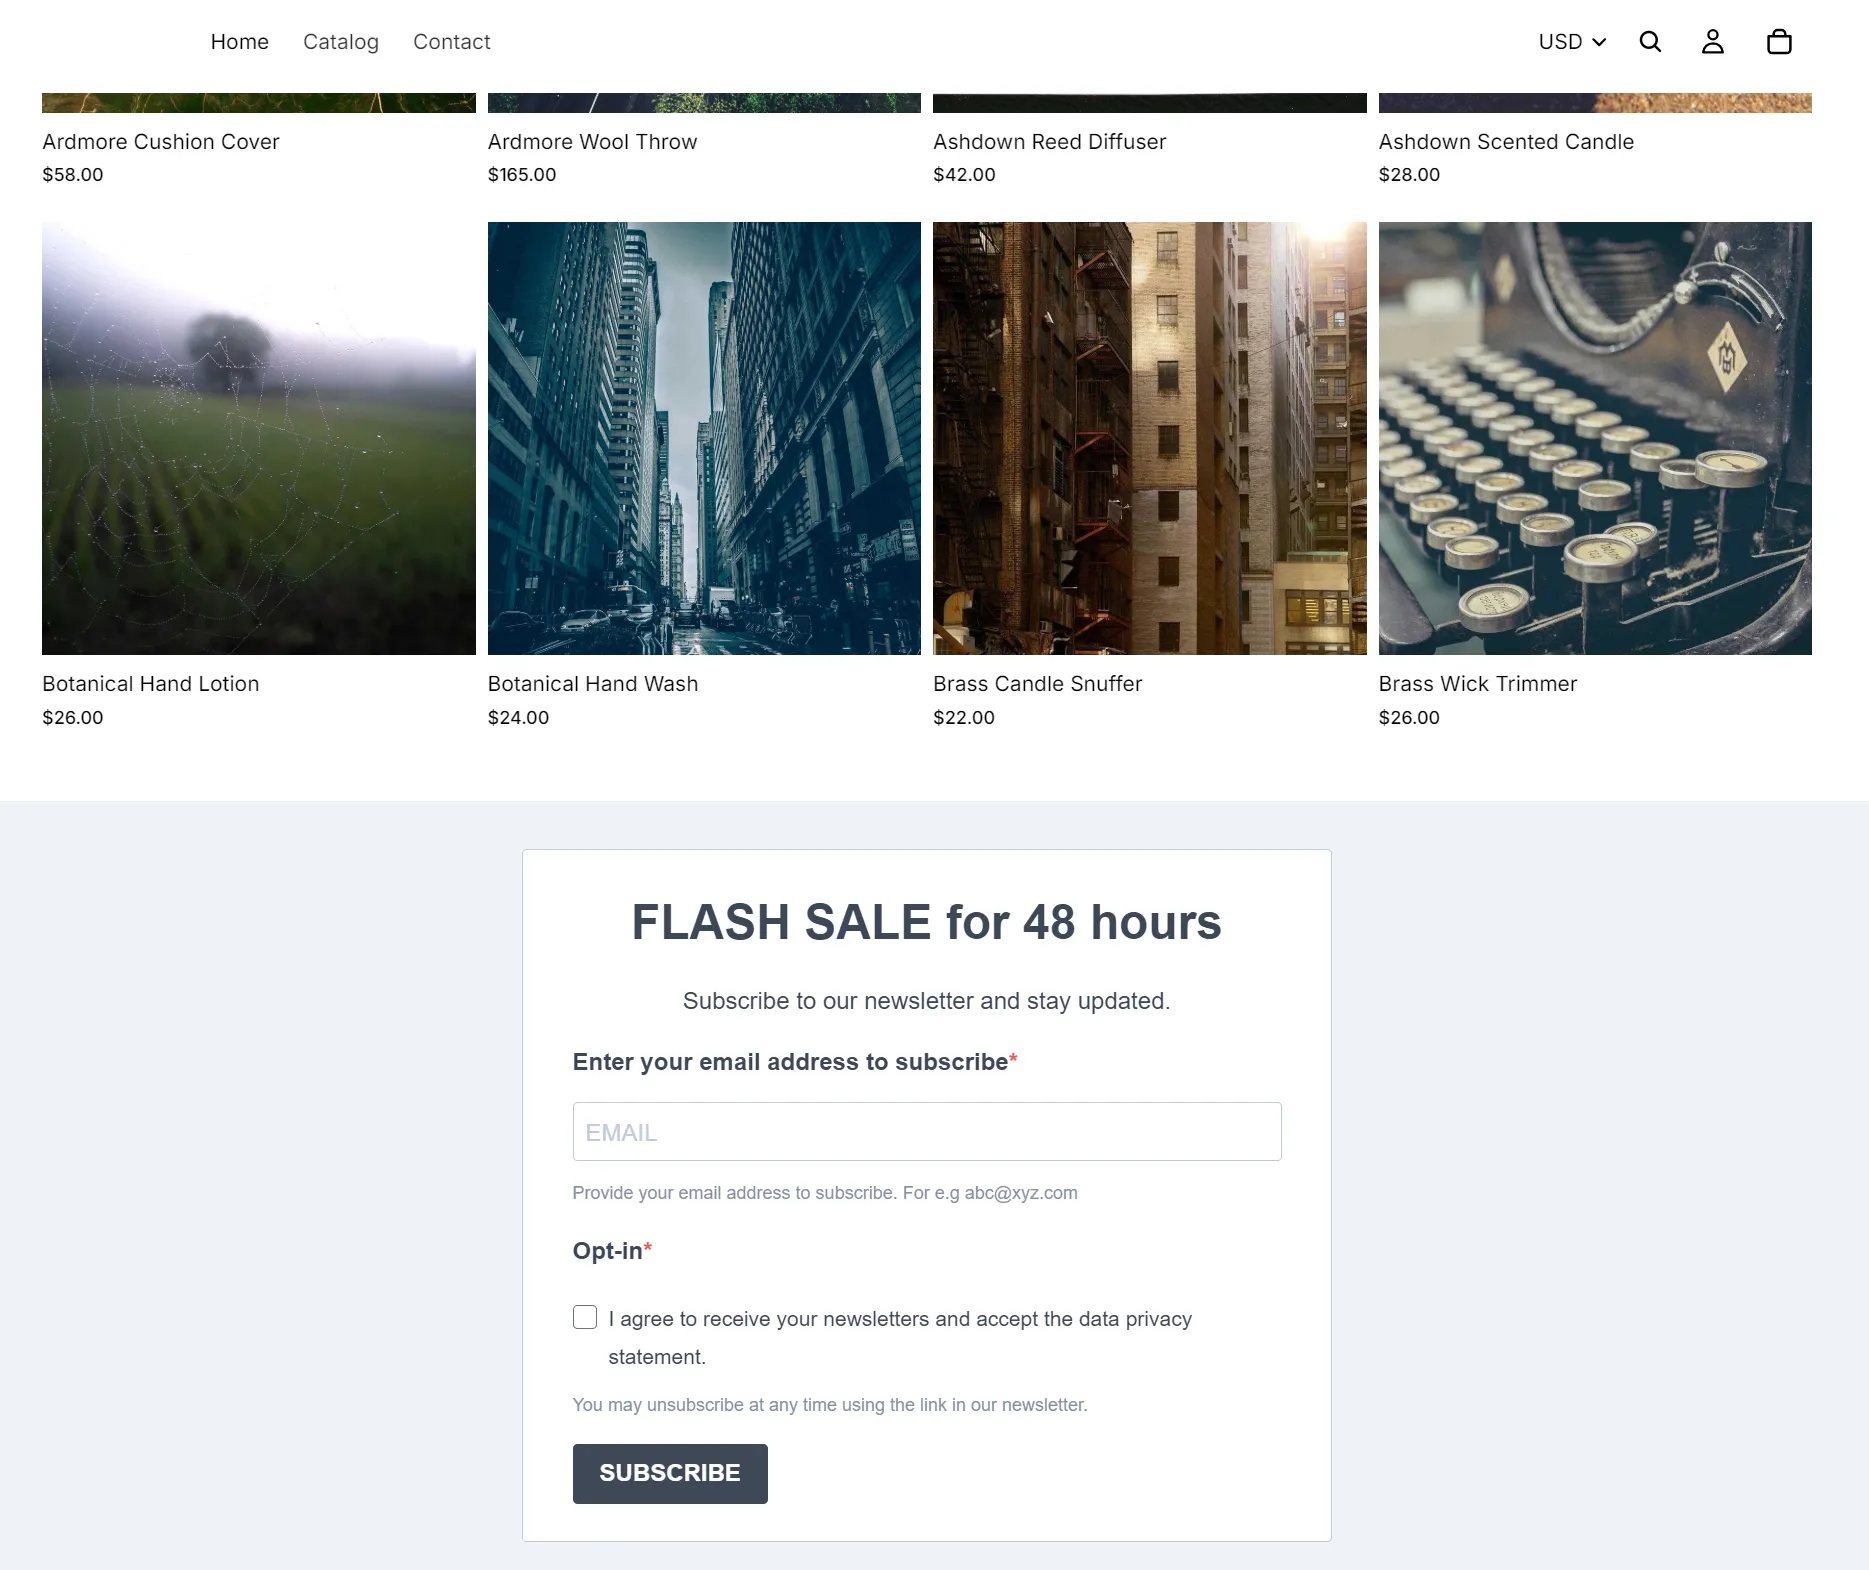1869x1570 pixels.
Task: Click the $165.00 price of Ardmore Wool Throw
Action: click(522, 175)
